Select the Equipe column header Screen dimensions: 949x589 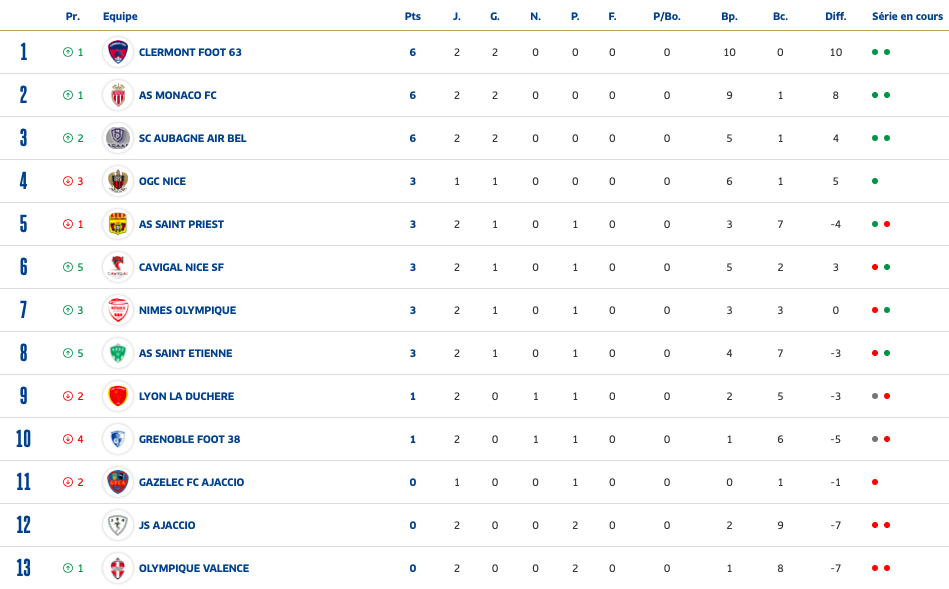[x=120, y=16]
